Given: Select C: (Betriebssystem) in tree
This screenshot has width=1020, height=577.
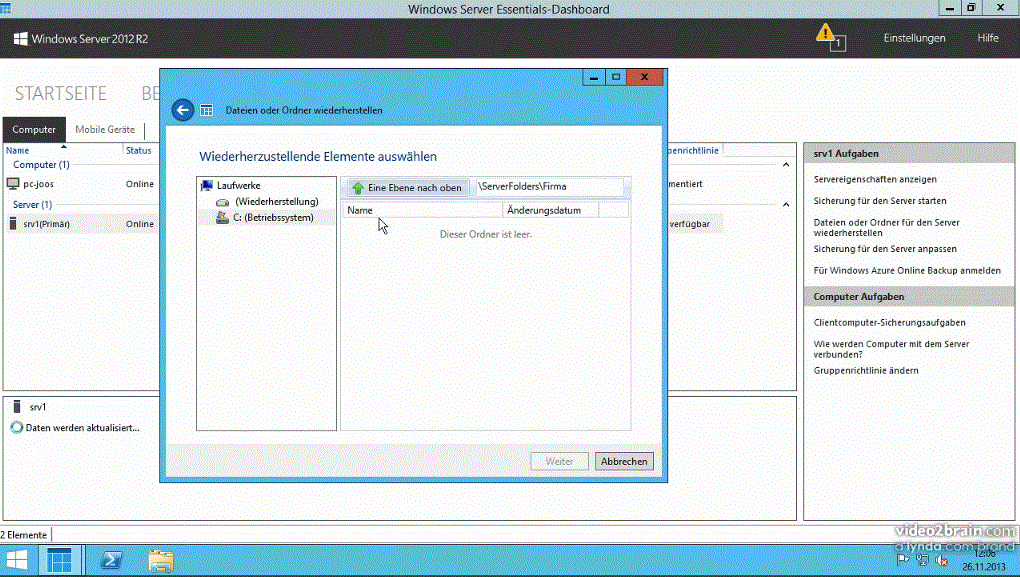Looking at the screenshot, I should point(273,217).
